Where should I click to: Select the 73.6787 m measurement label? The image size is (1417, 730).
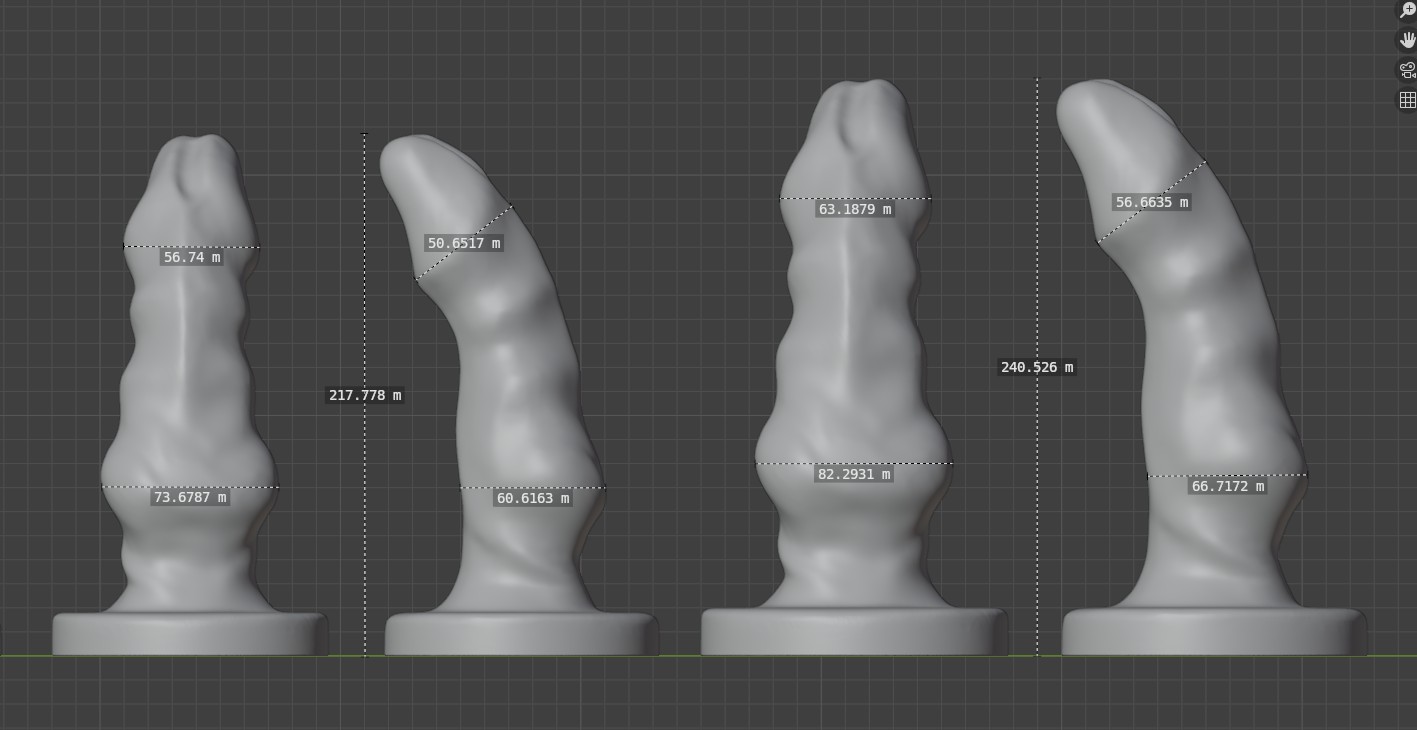point(190,497)
